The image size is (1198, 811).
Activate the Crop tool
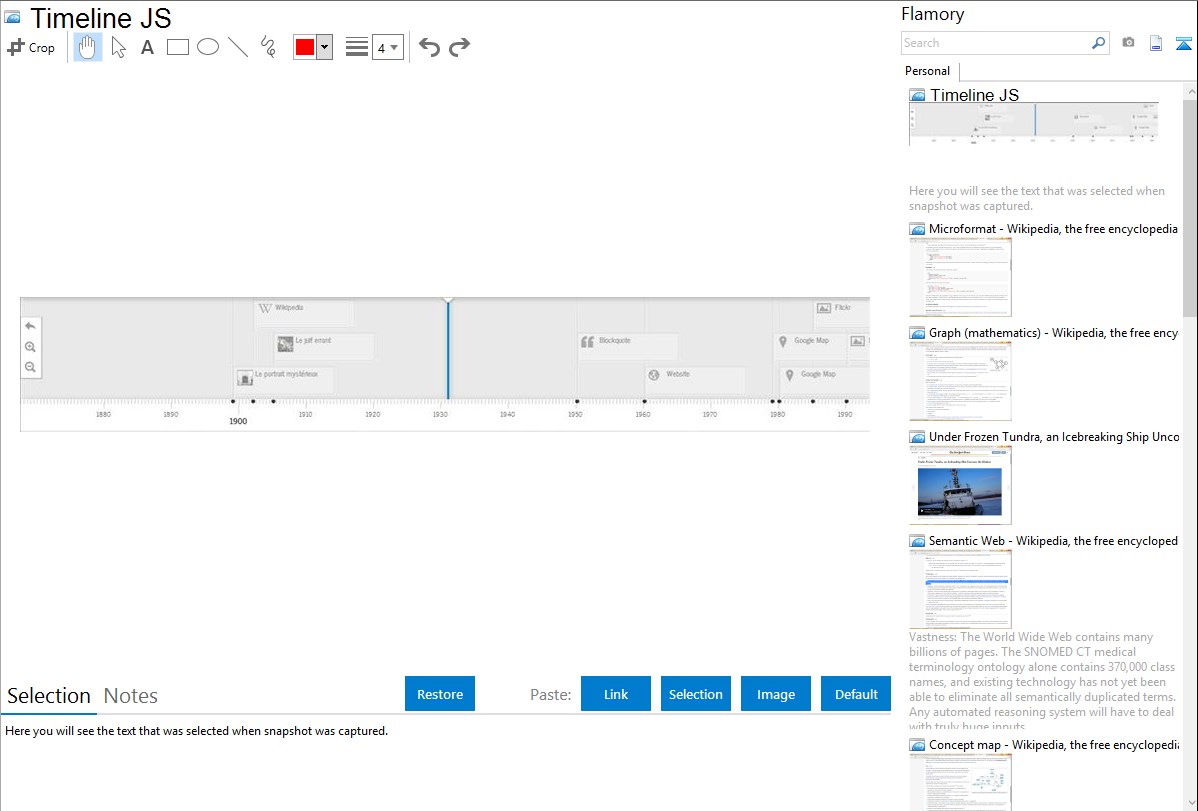(x=31, y=47)
